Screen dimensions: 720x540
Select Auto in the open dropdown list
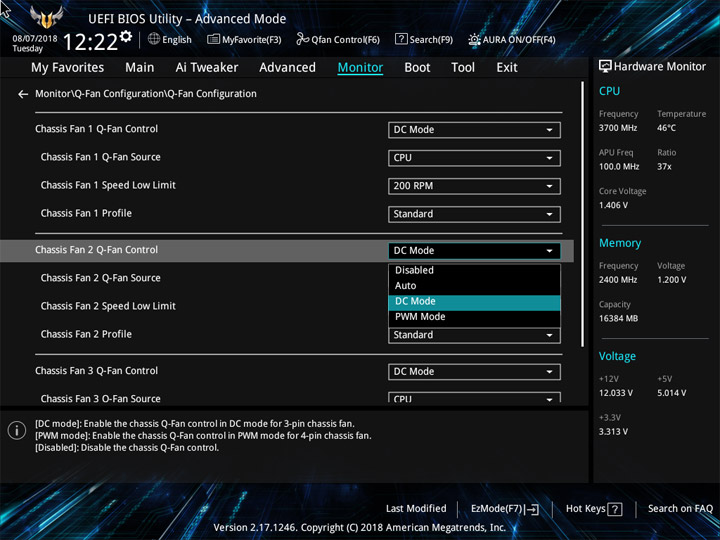tap(474, 286)
